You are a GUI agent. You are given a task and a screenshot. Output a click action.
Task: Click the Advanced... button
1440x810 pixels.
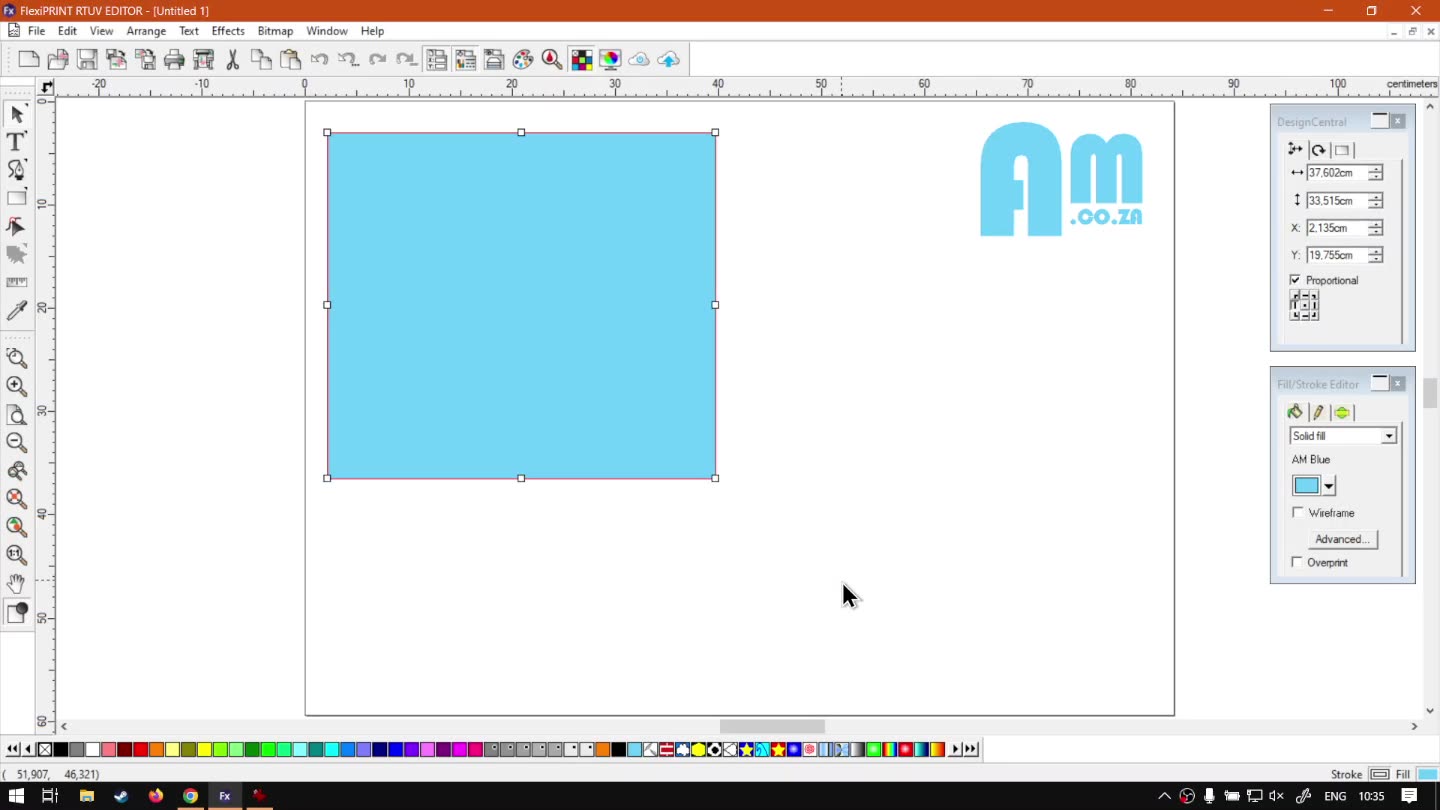1341,539
